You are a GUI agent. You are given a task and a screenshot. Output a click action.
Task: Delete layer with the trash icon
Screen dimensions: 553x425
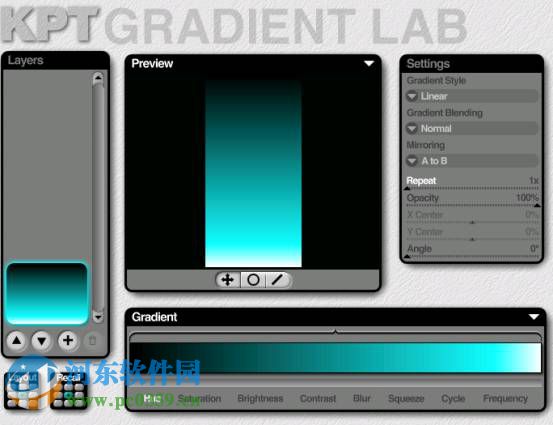click(x=92, y=341)
